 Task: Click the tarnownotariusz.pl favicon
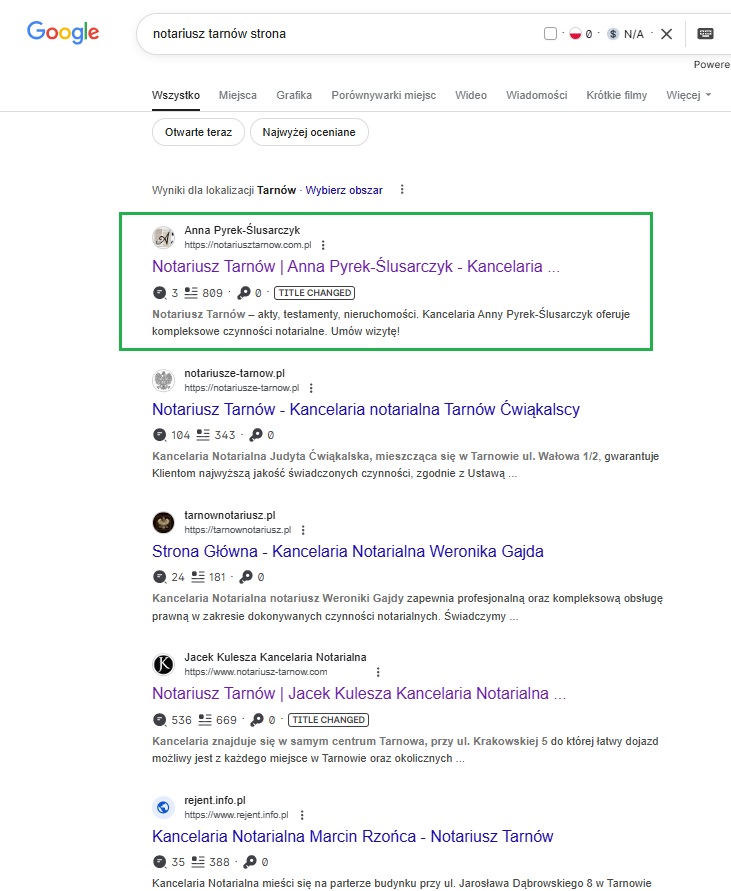[163, 522]
